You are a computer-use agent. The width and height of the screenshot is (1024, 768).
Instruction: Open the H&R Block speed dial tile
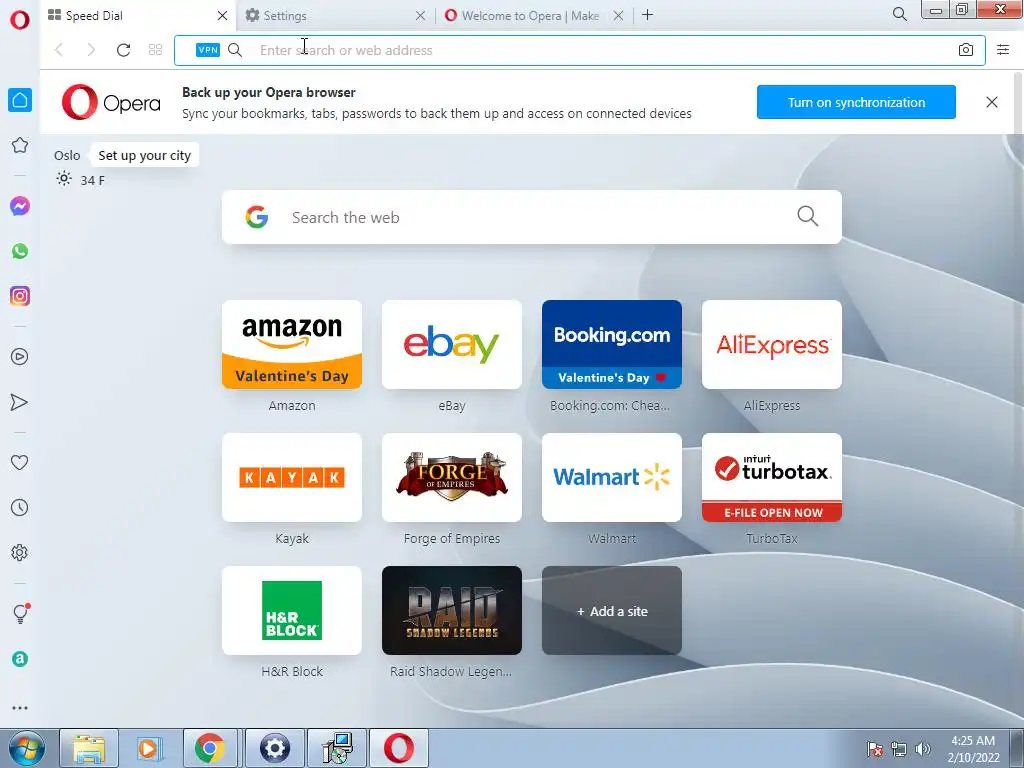tap(292, 611)
